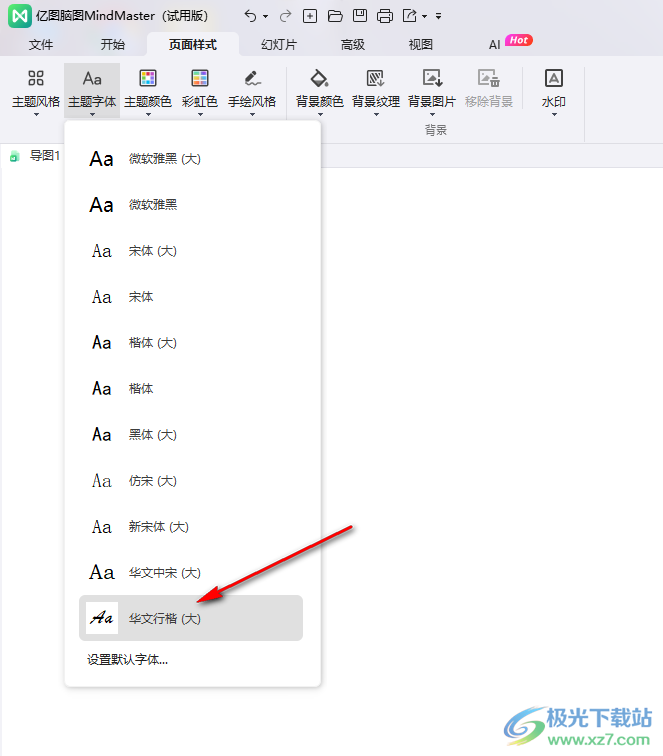Choose the 楷体 theme font
The image size is (663, 756).
pyautogui.click(x=191, y=389)
